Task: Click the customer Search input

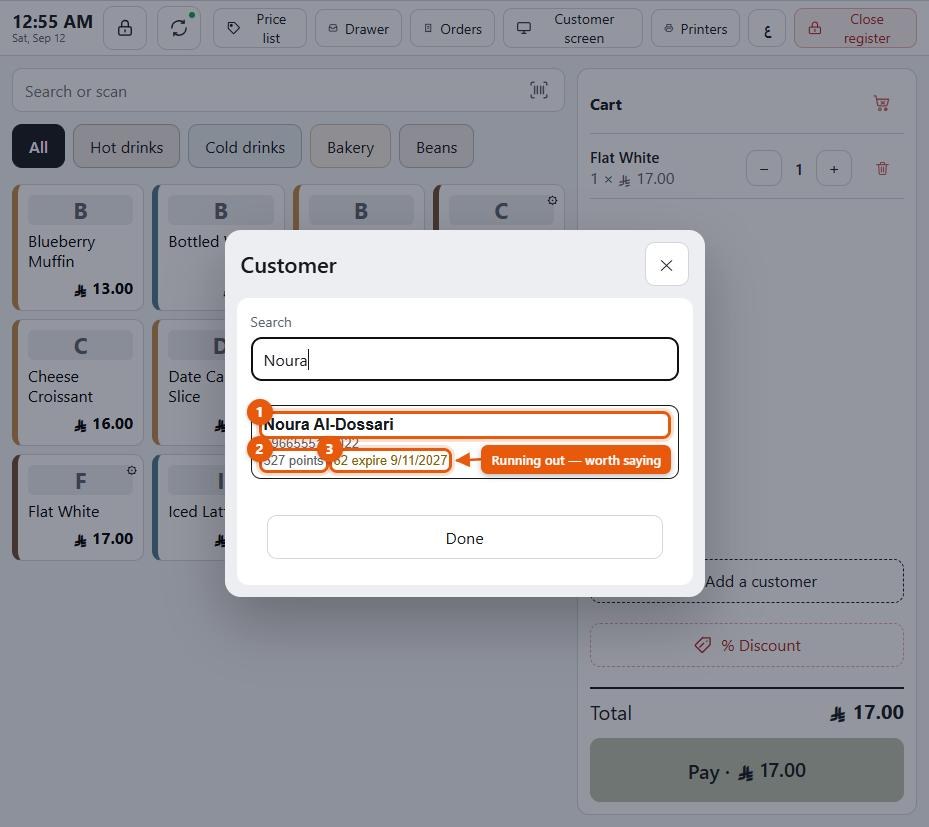Action: (464, 359)
